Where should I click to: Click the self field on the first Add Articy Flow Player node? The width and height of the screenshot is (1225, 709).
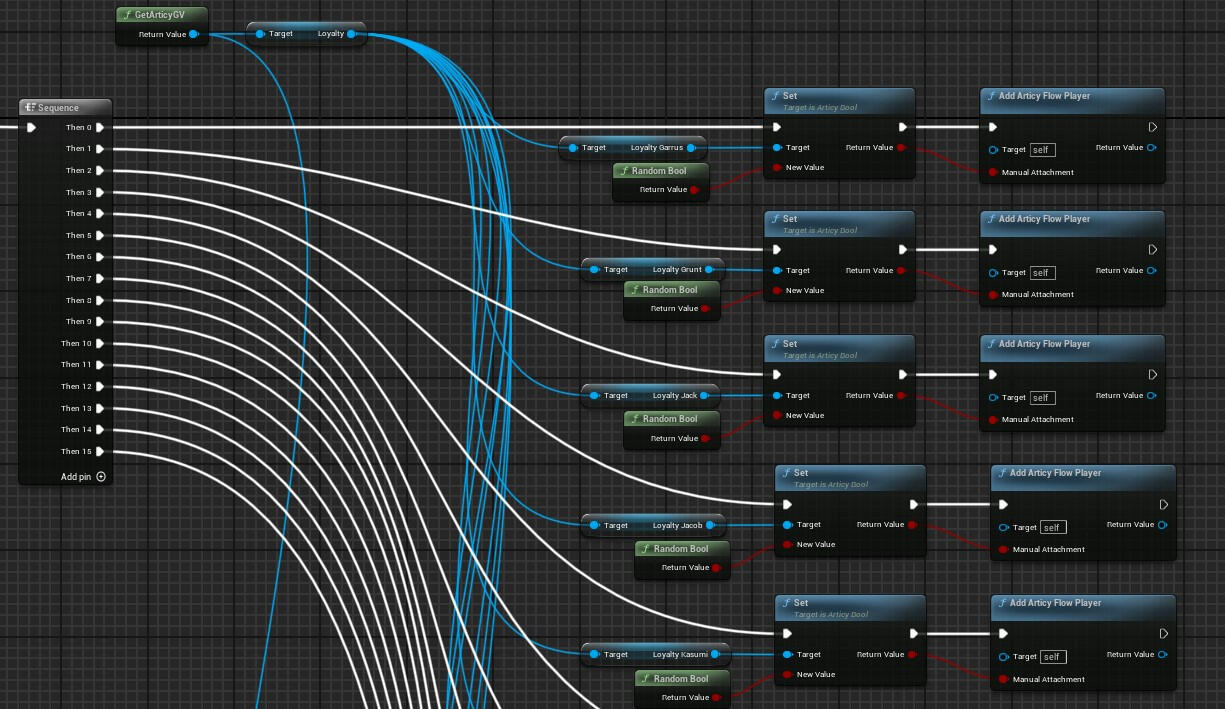tap(1043, 150)
